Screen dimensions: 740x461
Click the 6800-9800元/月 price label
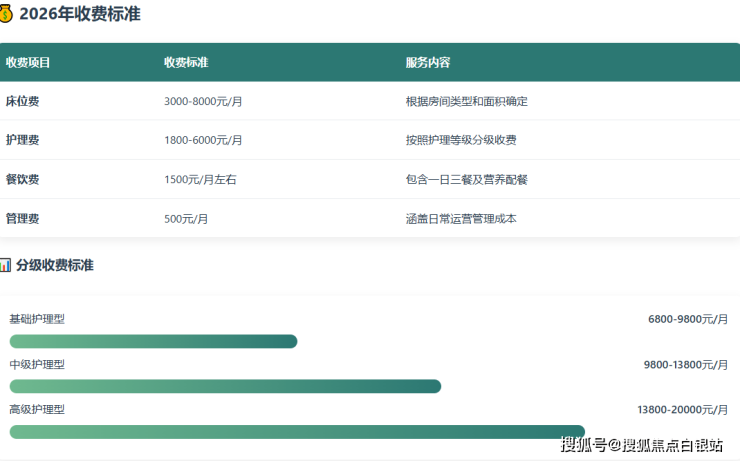[687, 319]
